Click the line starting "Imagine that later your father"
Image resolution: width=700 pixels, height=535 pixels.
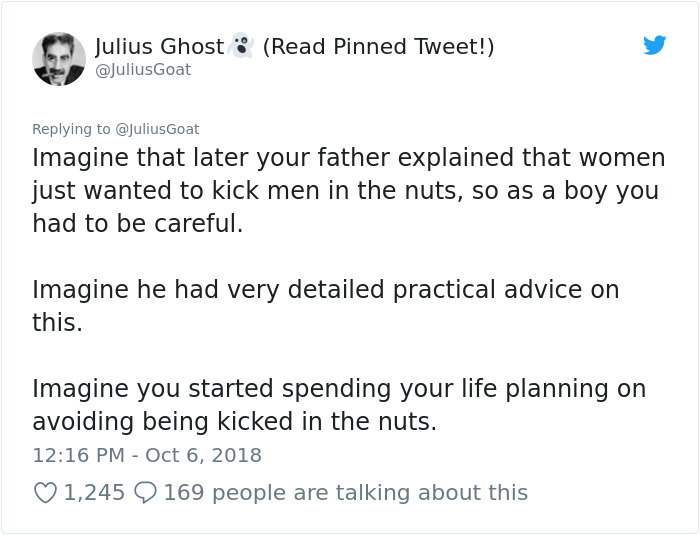[x=348, y=158]
